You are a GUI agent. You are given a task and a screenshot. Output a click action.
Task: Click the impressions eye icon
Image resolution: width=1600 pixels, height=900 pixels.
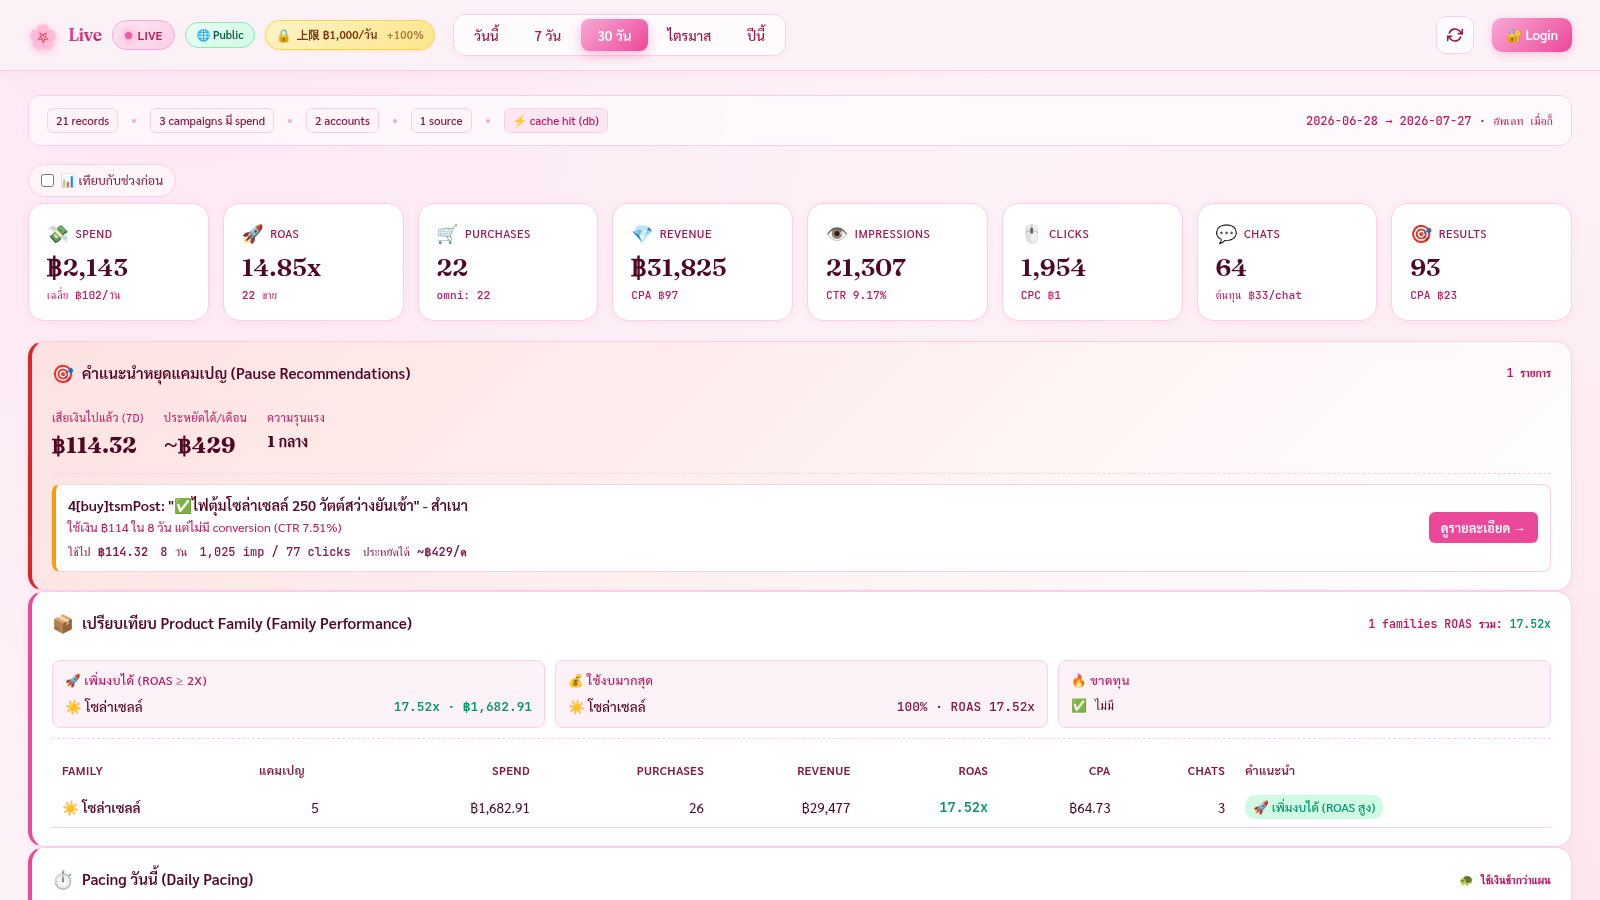[x=837, y=234]
